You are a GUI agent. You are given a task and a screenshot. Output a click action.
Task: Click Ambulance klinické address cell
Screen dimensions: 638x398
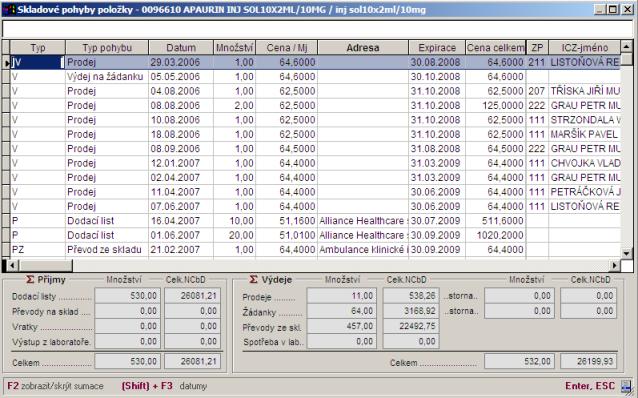coord(363,249)
